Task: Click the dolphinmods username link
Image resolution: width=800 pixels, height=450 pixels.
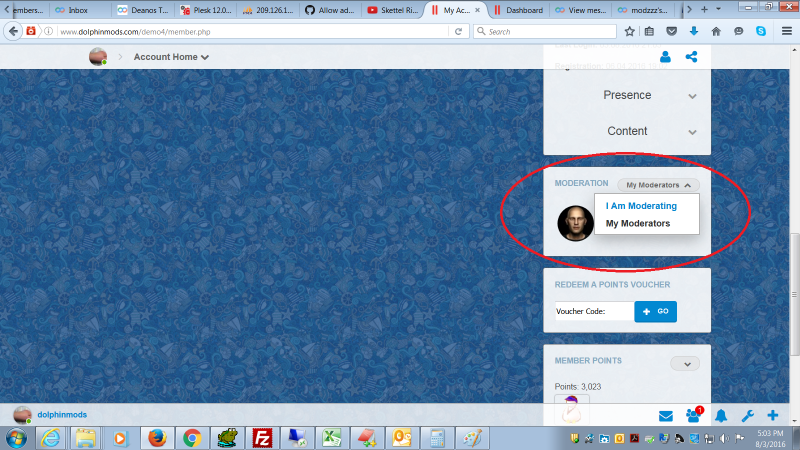Action: click(62, 415)
